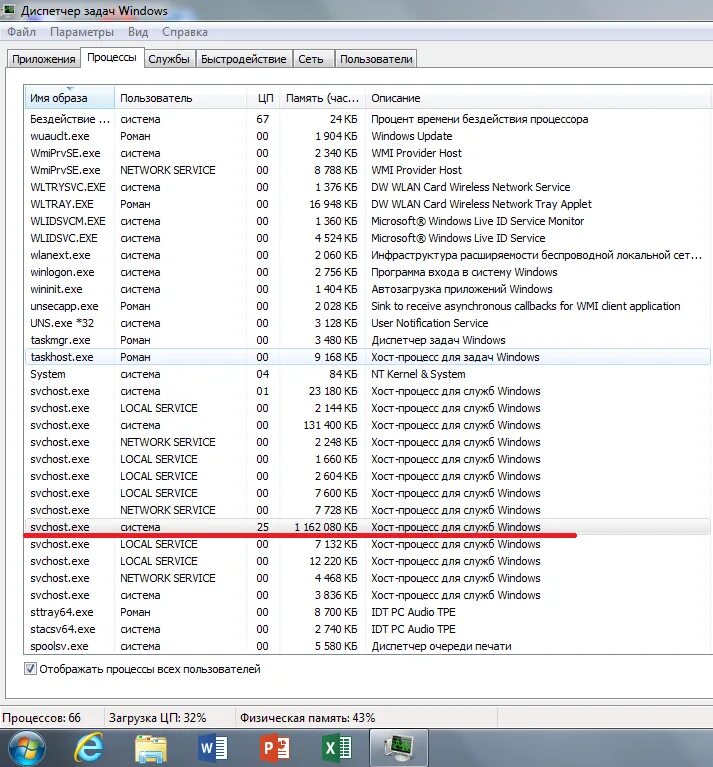This screenshot has width=713, height=767.
Task: Switch to the Сеть tab
Action: point(311,59)
